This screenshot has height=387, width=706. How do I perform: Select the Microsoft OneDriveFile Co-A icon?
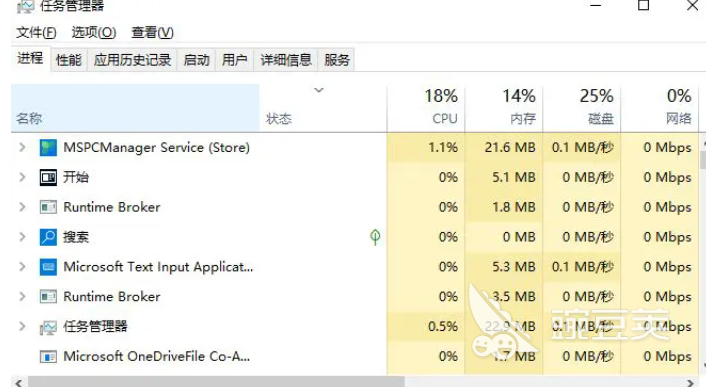click(48, 356)
